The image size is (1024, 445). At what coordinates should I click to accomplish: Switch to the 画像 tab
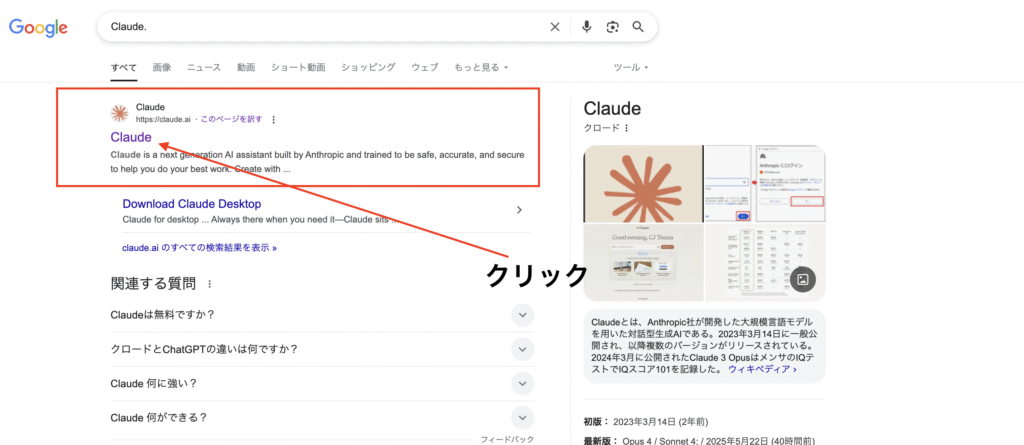(x=162, y=67)
